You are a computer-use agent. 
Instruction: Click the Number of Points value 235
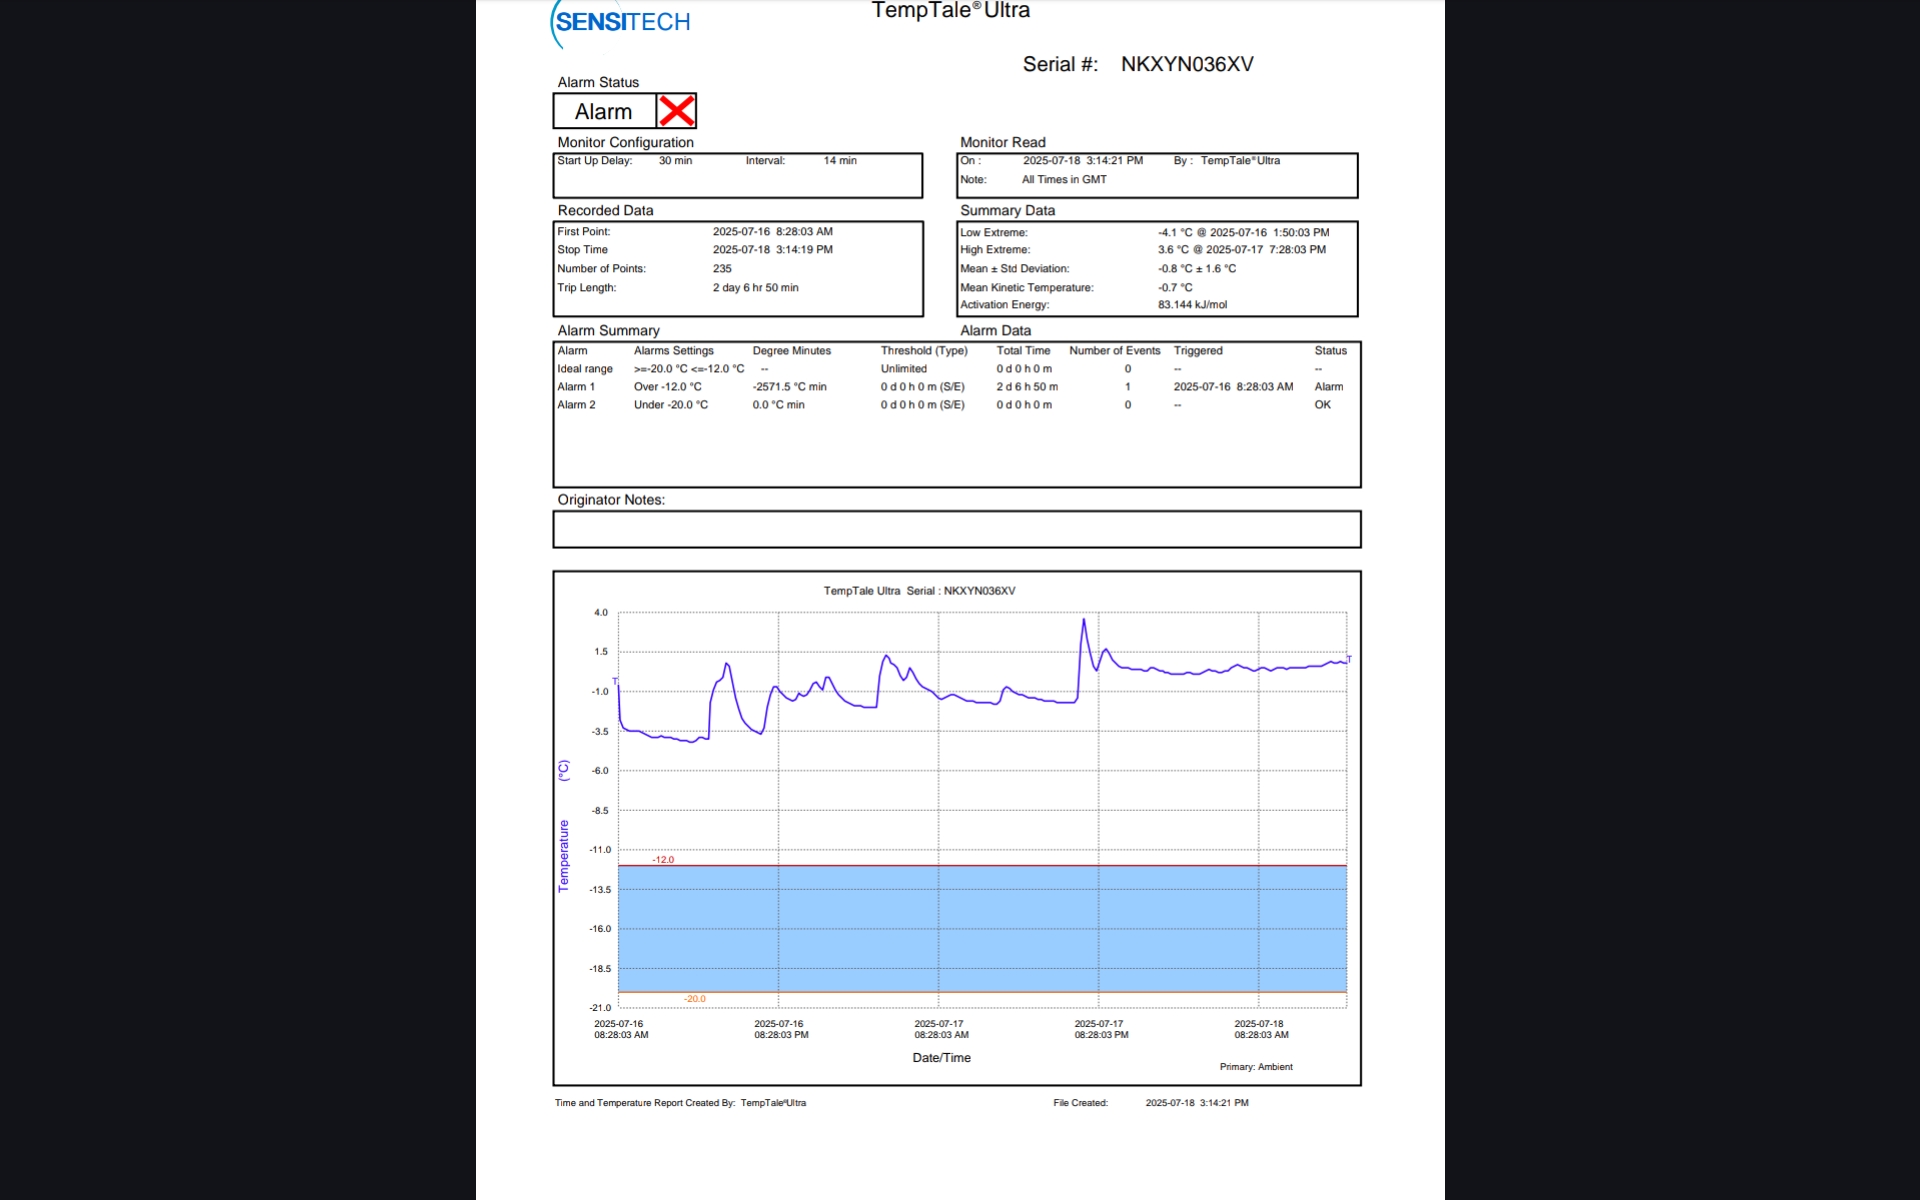[722, 269]
